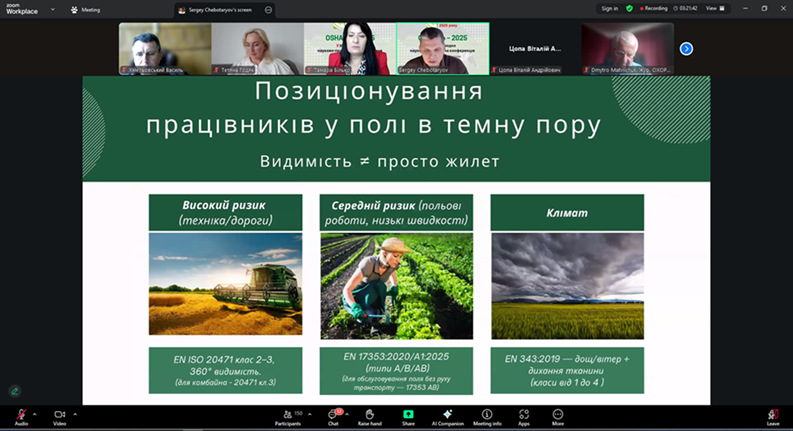Click the Recording indicator
This screenshot has height=431, width=793.
(653, 9)
